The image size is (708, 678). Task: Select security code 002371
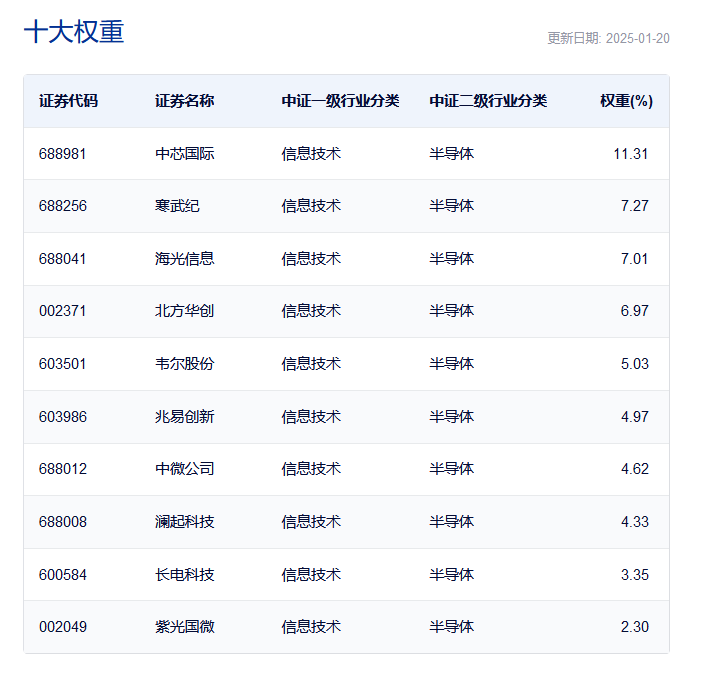coord(62,311)
